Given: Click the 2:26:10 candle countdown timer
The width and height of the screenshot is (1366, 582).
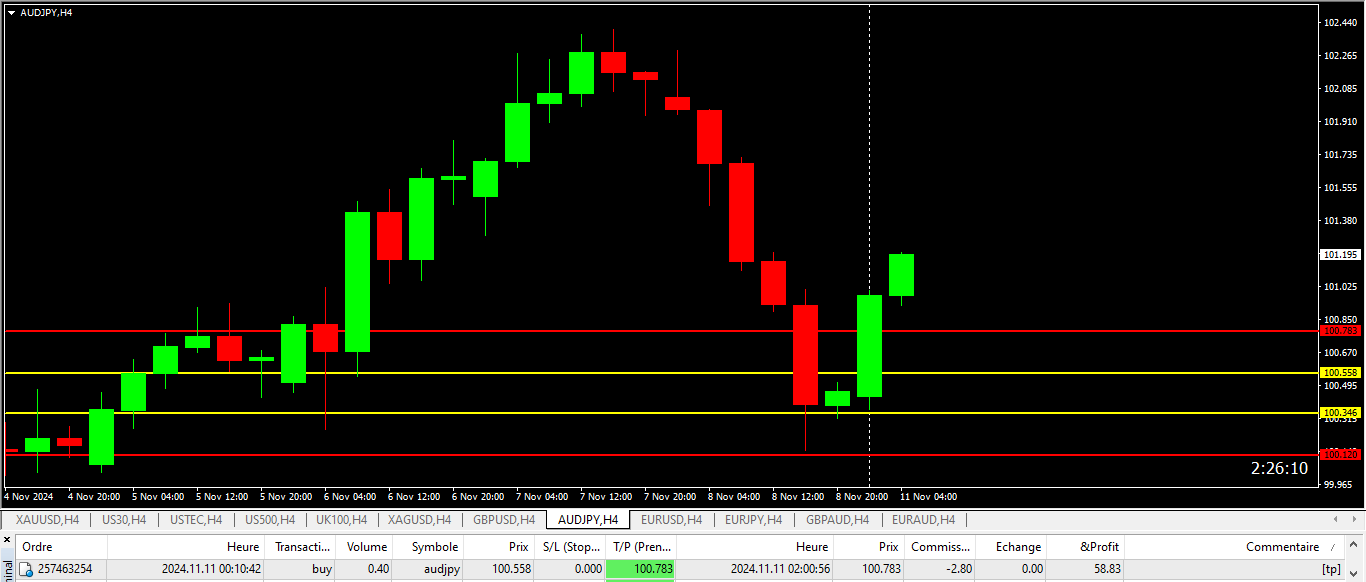Looking at the screenshot, I should pos(1279,468).
